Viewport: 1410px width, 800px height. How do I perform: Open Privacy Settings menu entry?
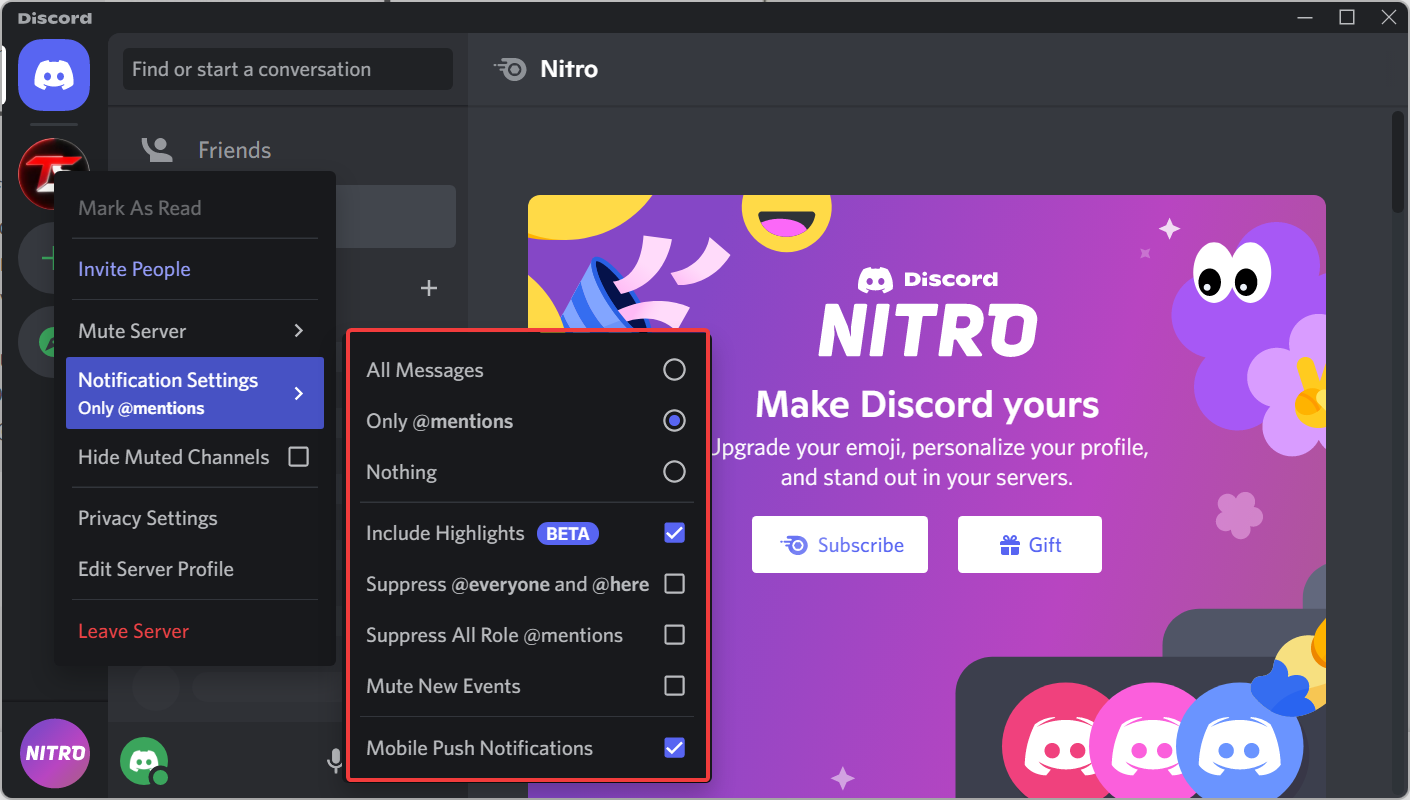(195, 518)
